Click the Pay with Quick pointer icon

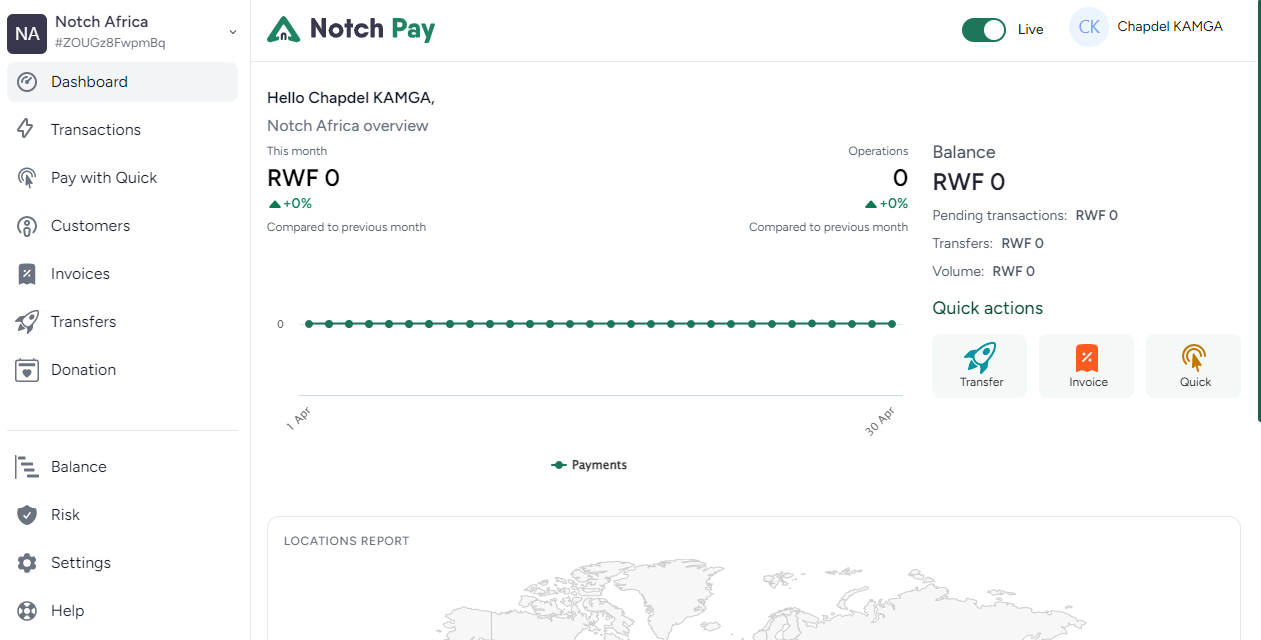pyautogui.click(x=27, y=178)
